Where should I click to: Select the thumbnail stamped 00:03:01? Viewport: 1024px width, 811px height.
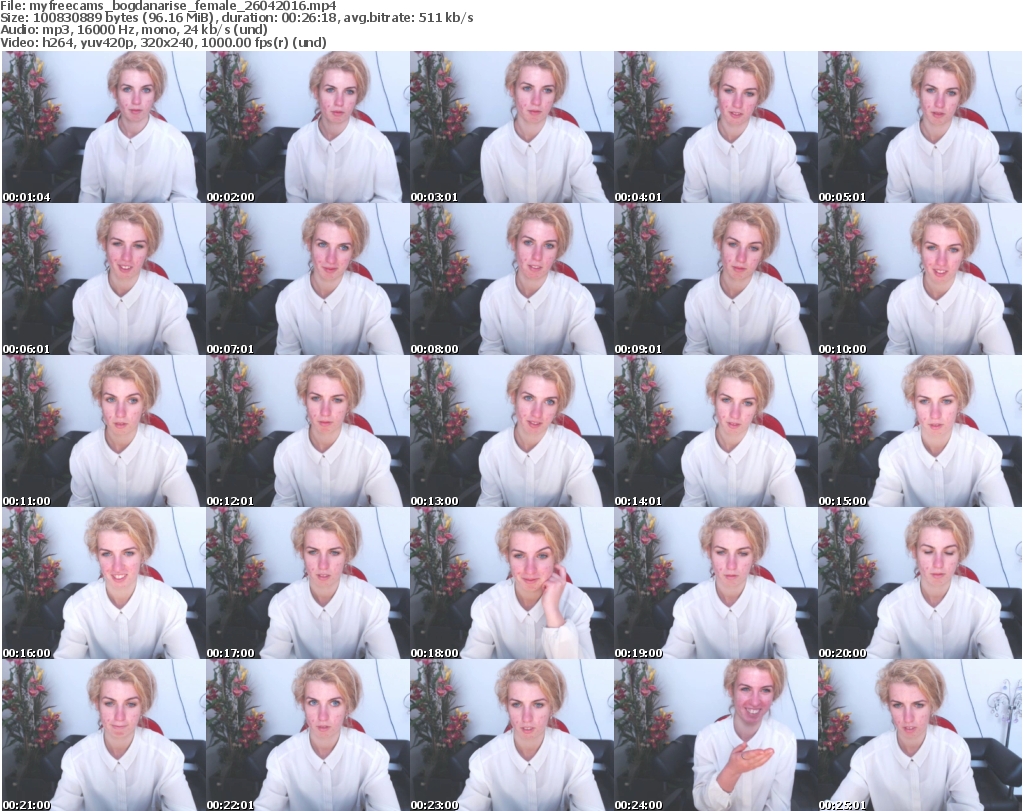point(511,127)
